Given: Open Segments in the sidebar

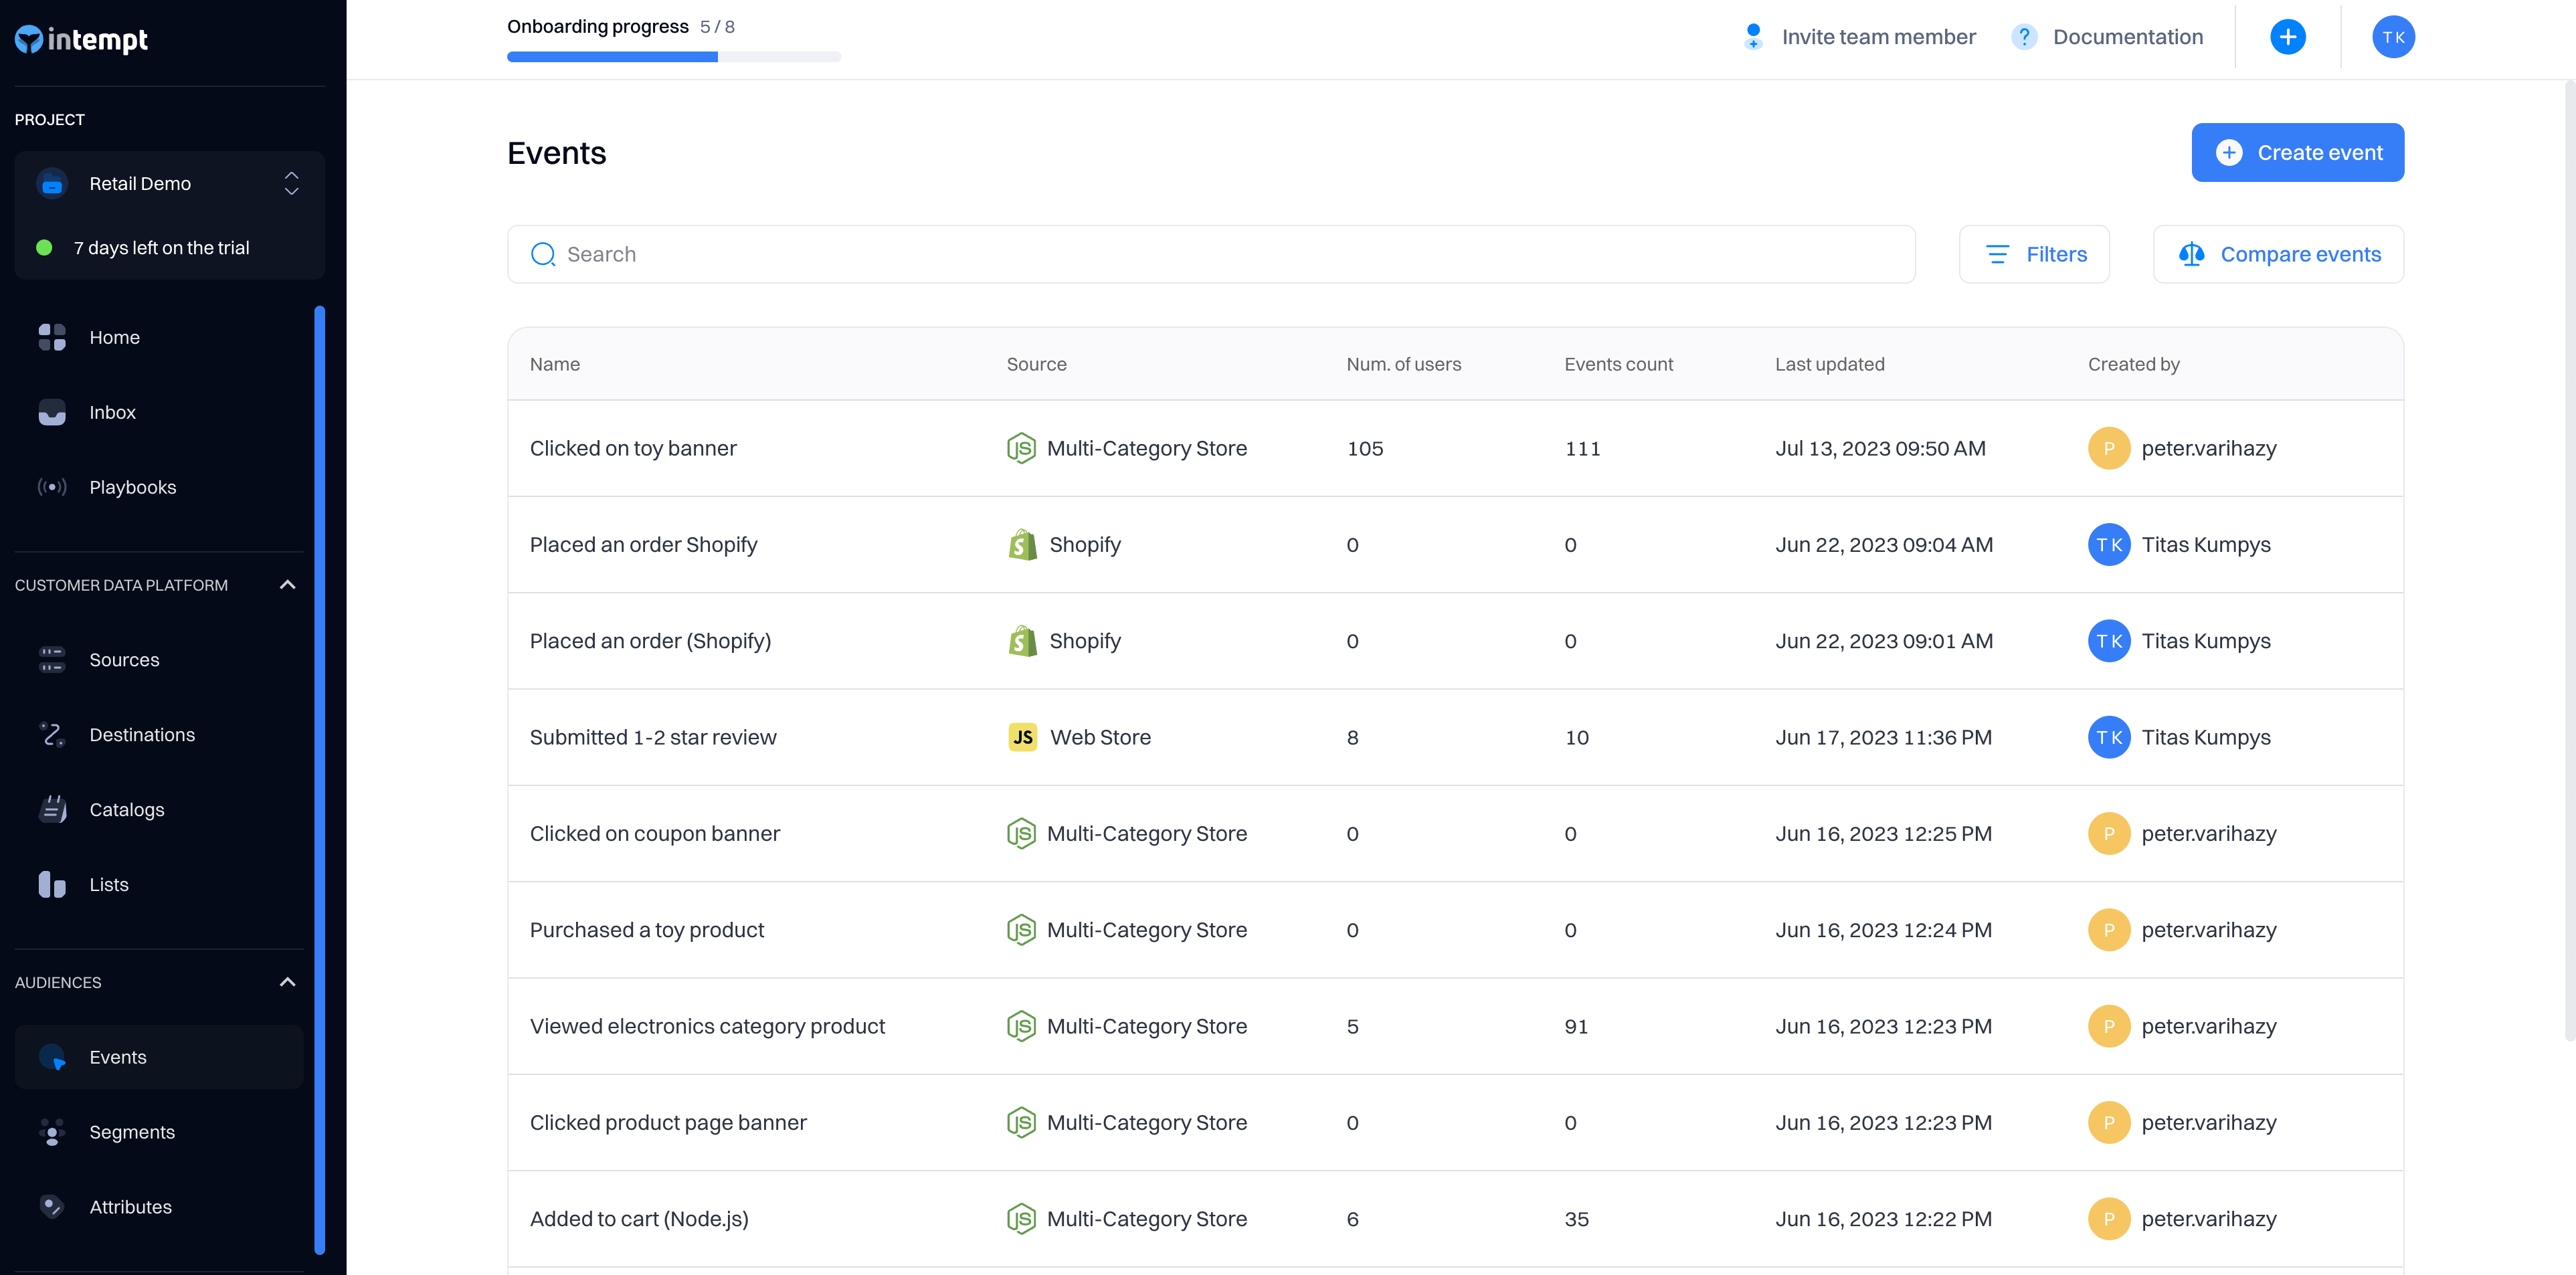Looking at the screenshot, I should (131, 1132).
